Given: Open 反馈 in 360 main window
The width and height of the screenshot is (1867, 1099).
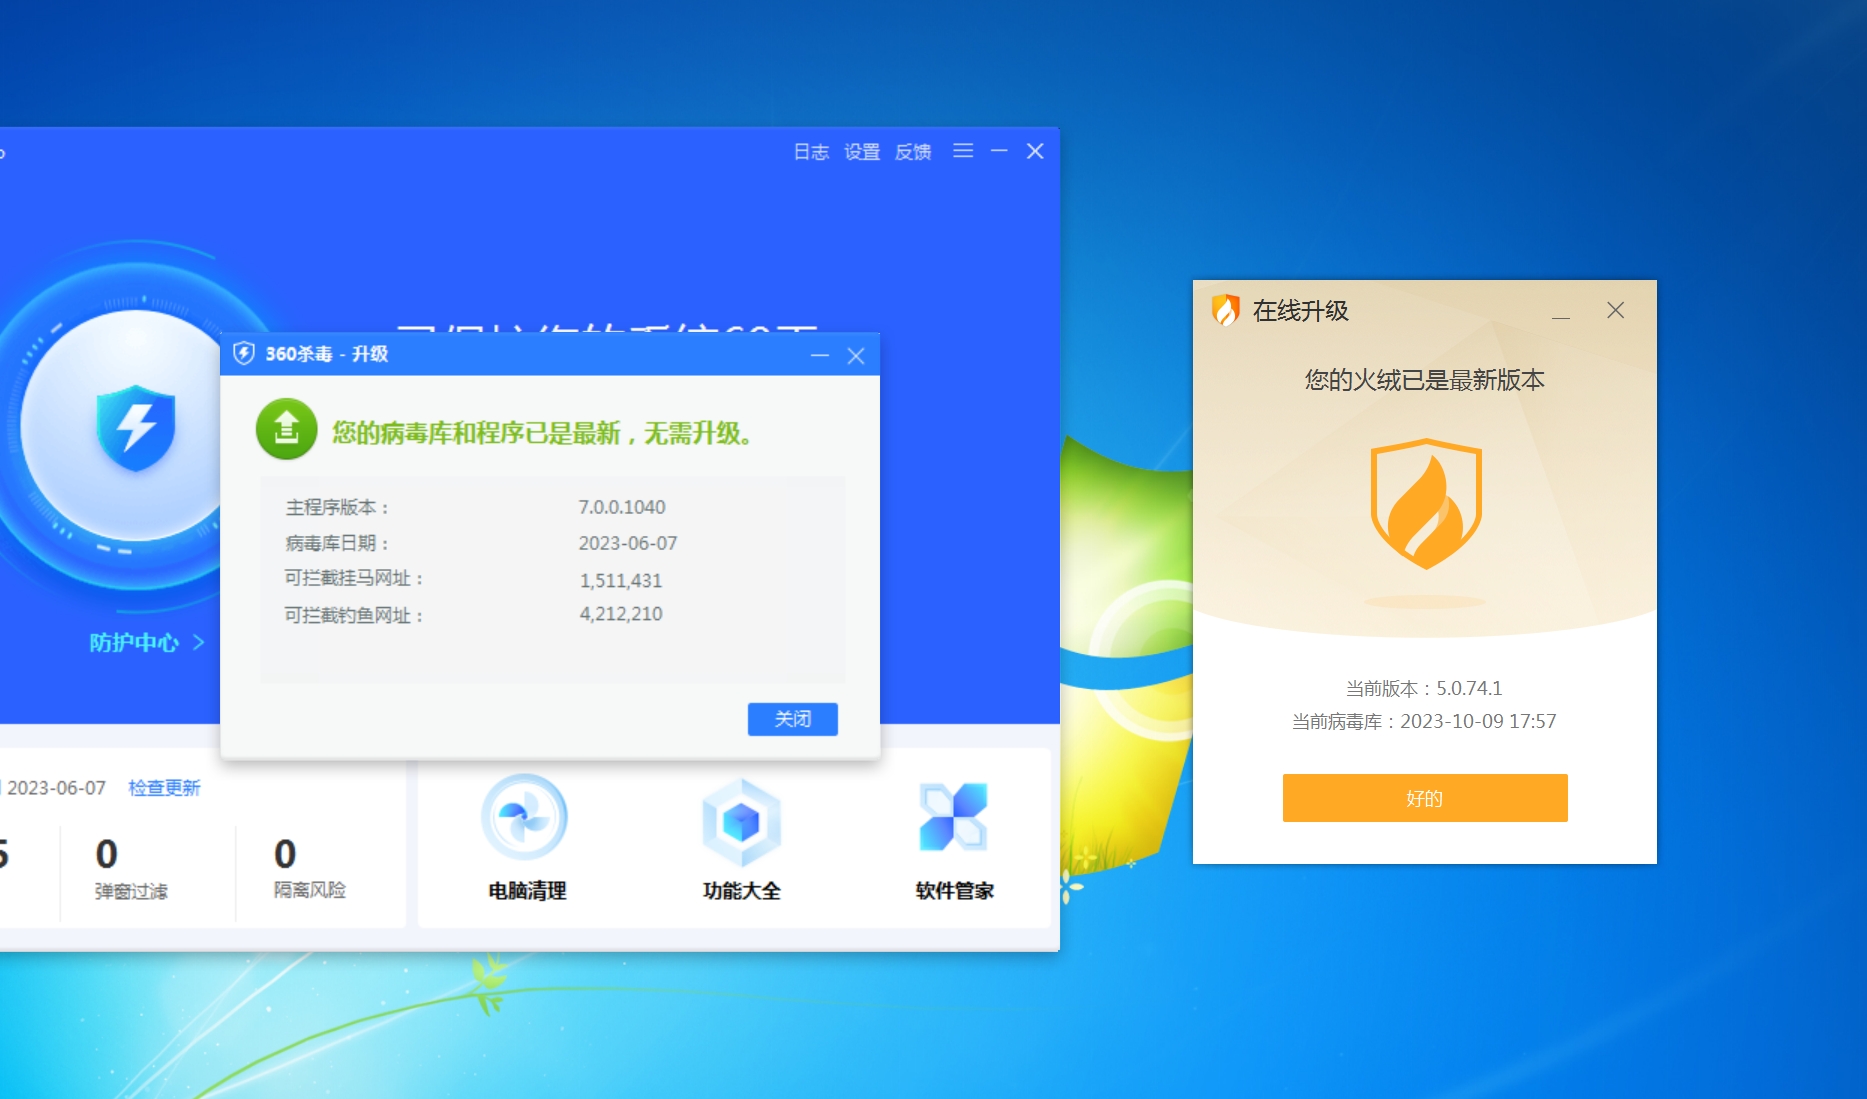Looking at the screenshot, I should coord(913,152).
